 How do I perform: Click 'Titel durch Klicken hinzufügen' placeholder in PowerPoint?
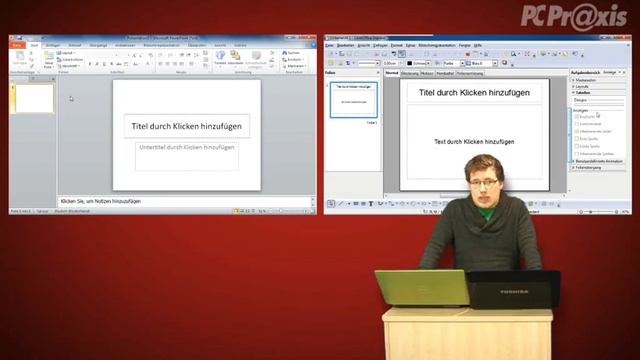point(187,126)
